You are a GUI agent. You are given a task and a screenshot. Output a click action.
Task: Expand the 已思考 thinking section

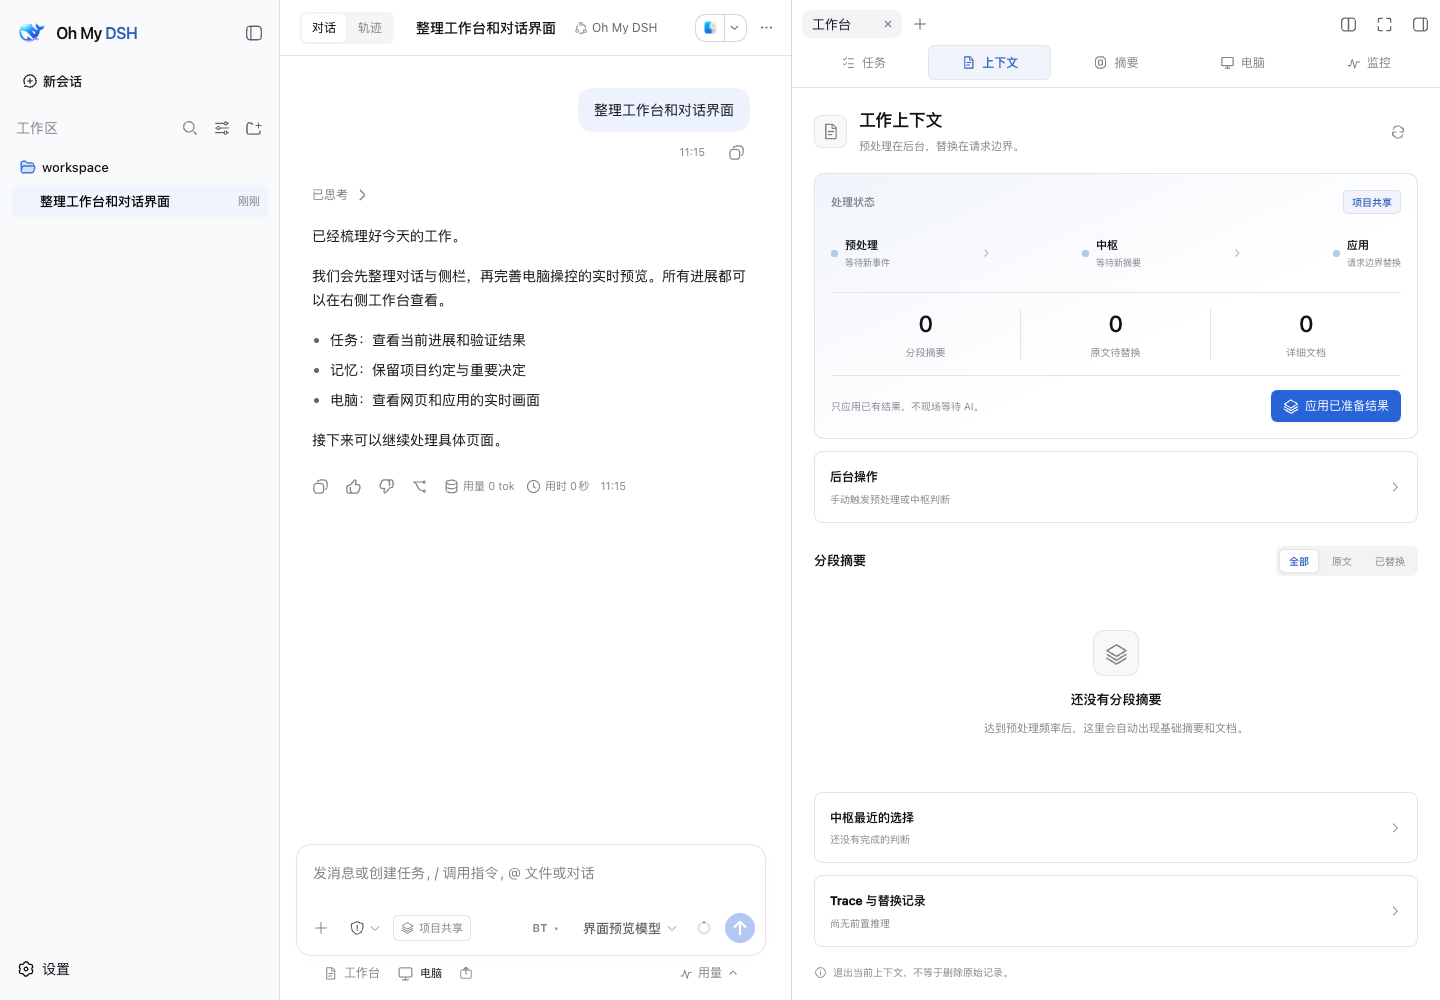[x=340, y=195]
